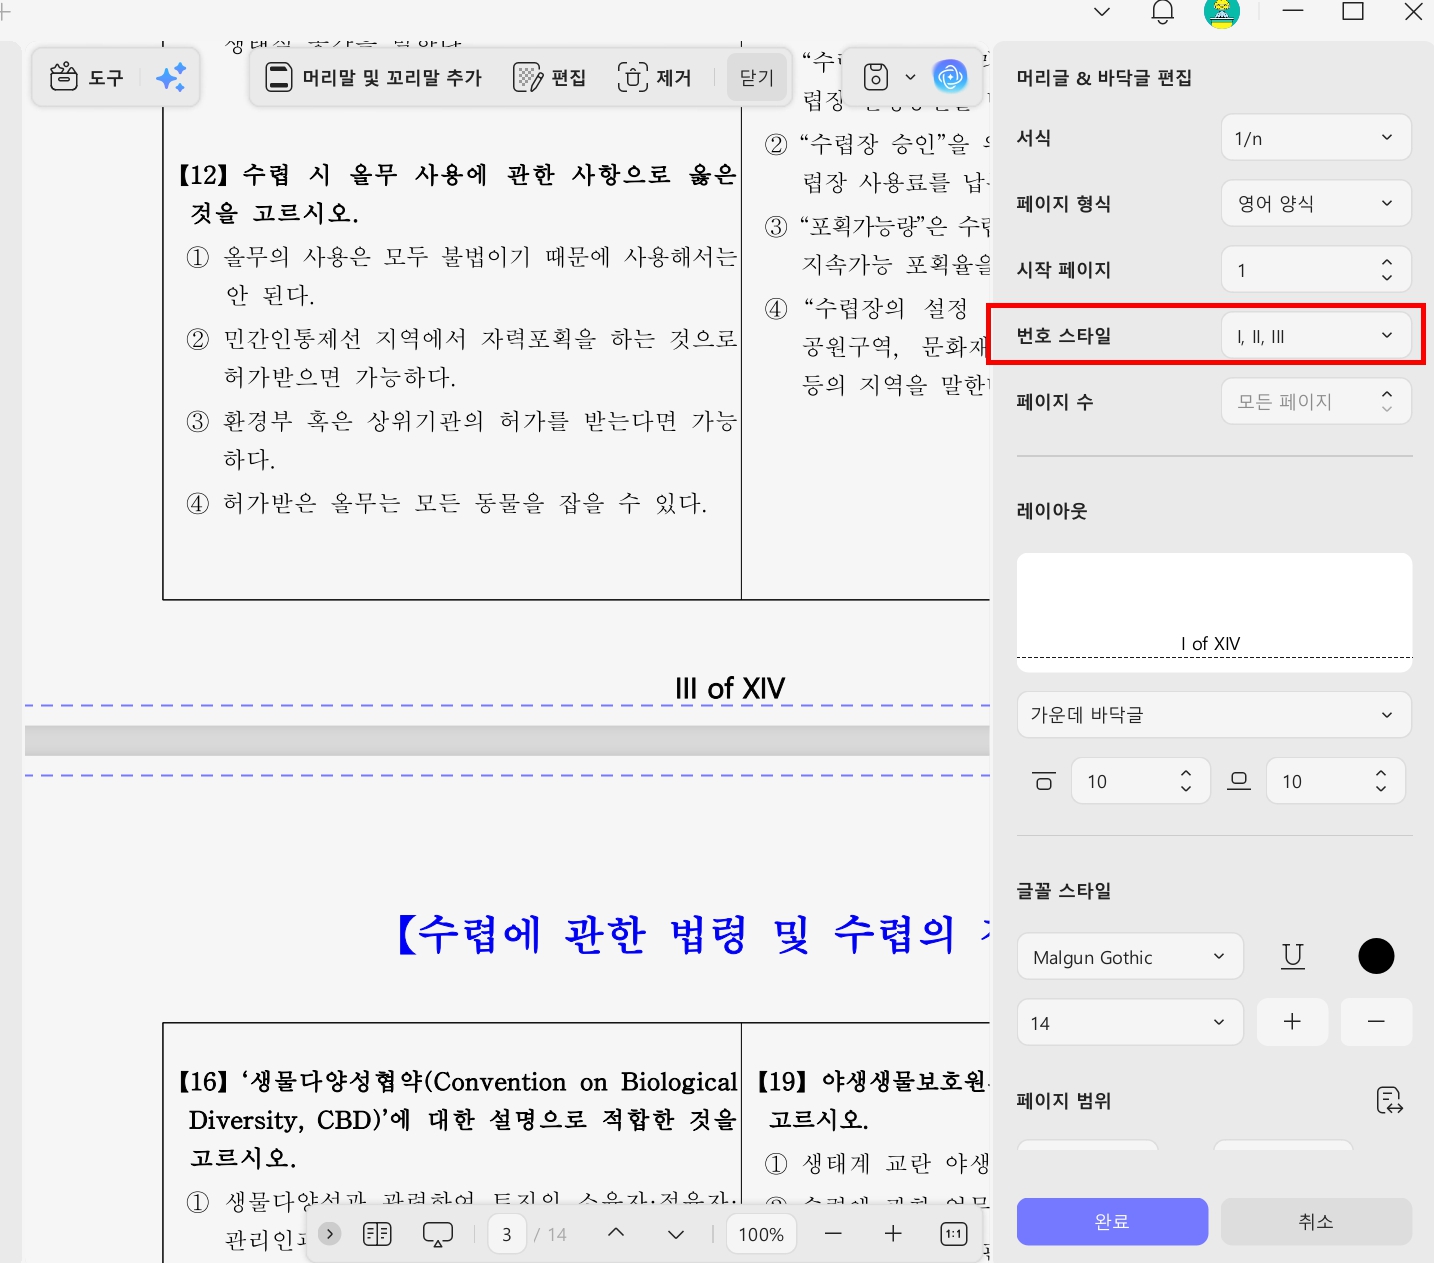
Task: Click the blue AI assistant icon
Action: click(x=949, y=76)
